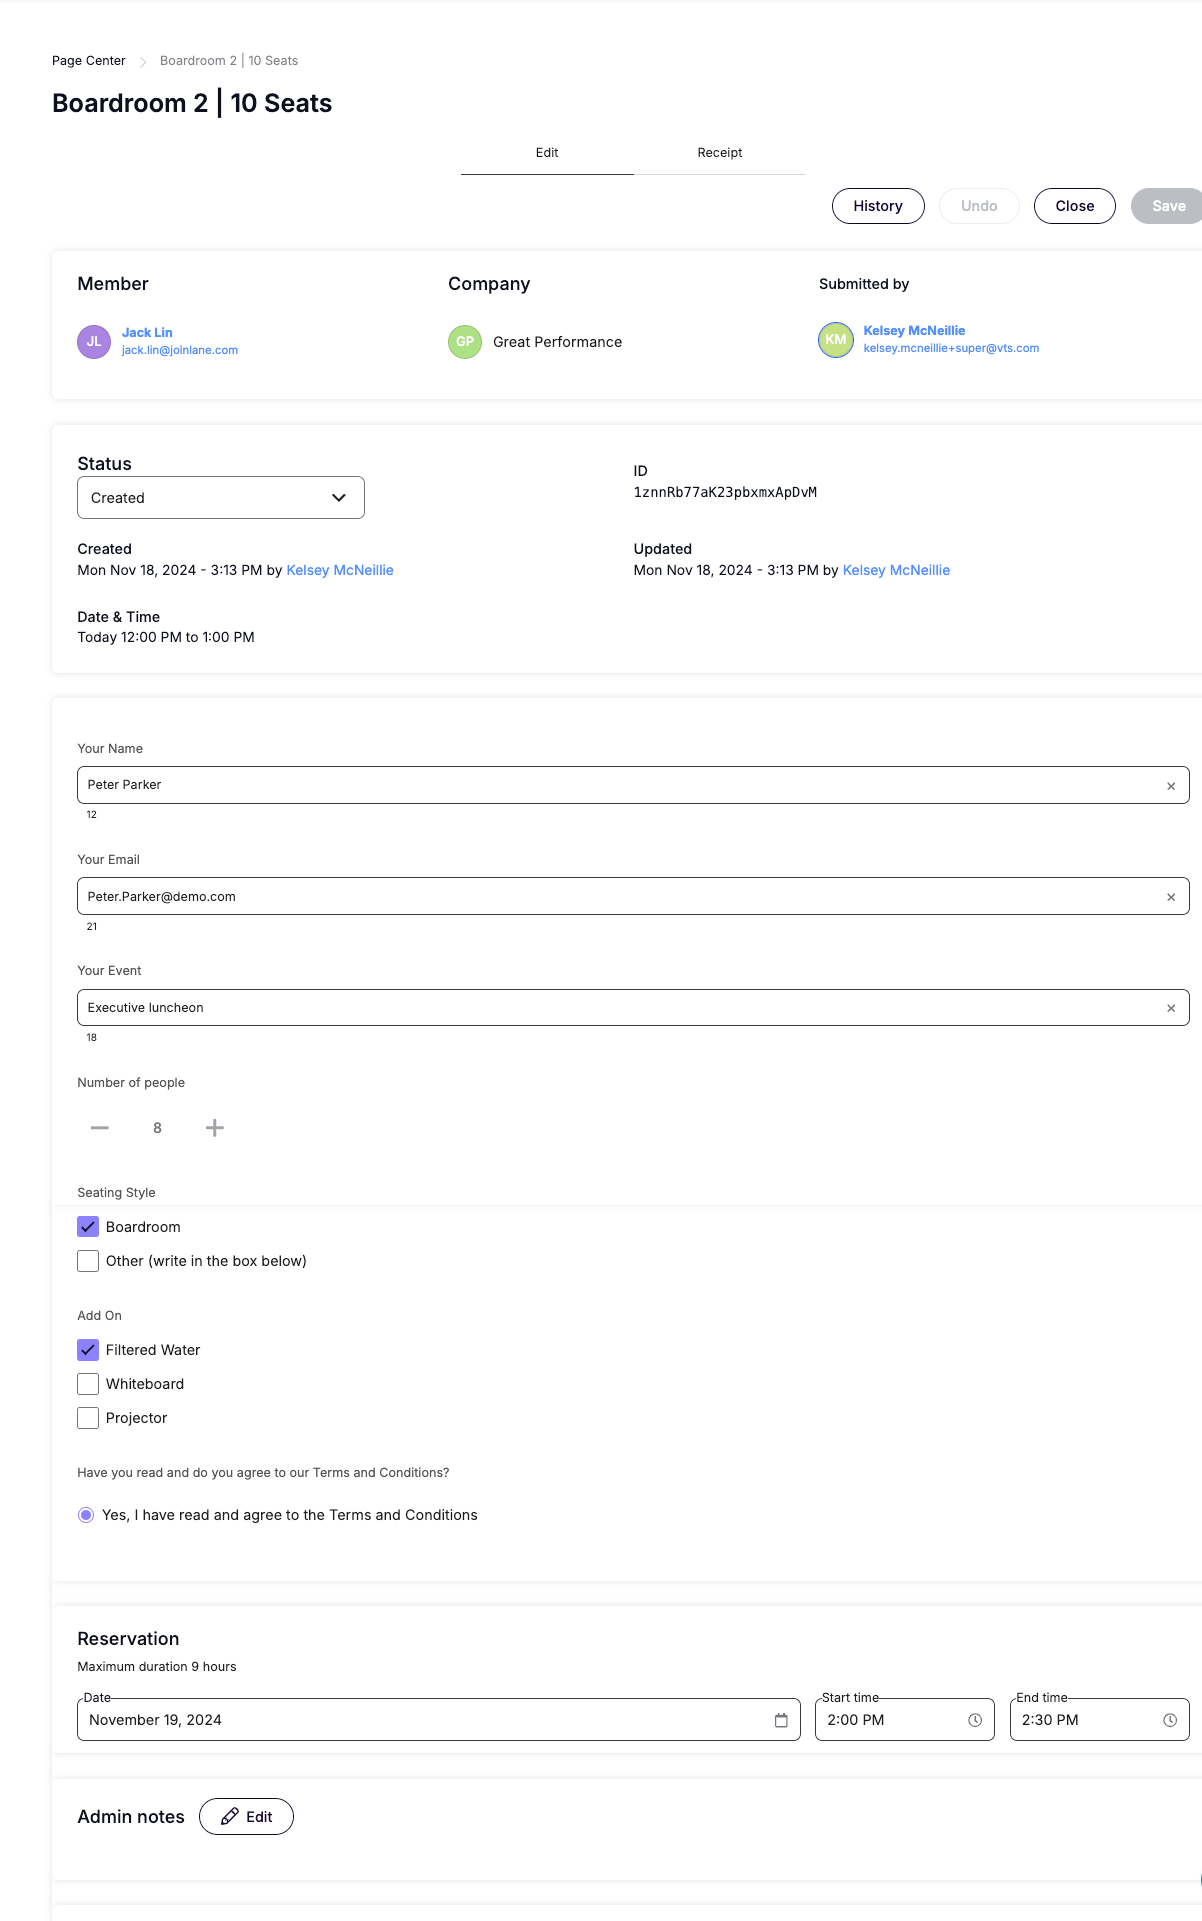Image resolution: width=1202 pixels, height=1921 pixels.
Task: Open Kelsey McNeillie link in Updated line
Action: pyautogui.click(x=896, y=570)
